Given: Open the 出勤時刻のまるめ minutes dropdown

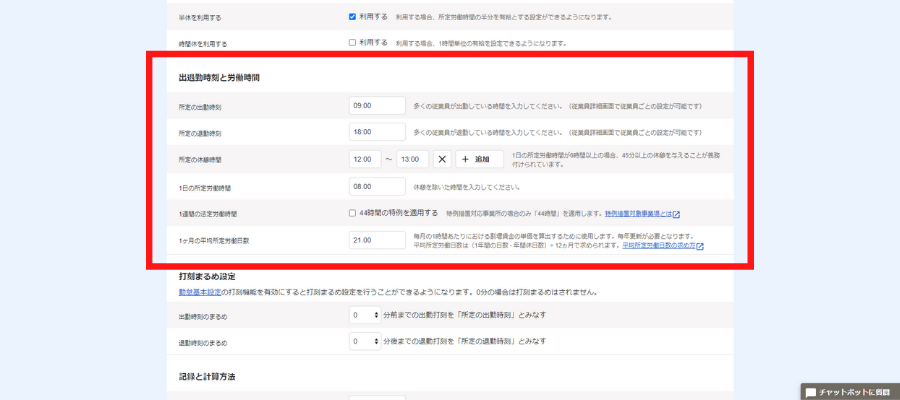Looking at the screenshot, I should (x=364, y=314).
